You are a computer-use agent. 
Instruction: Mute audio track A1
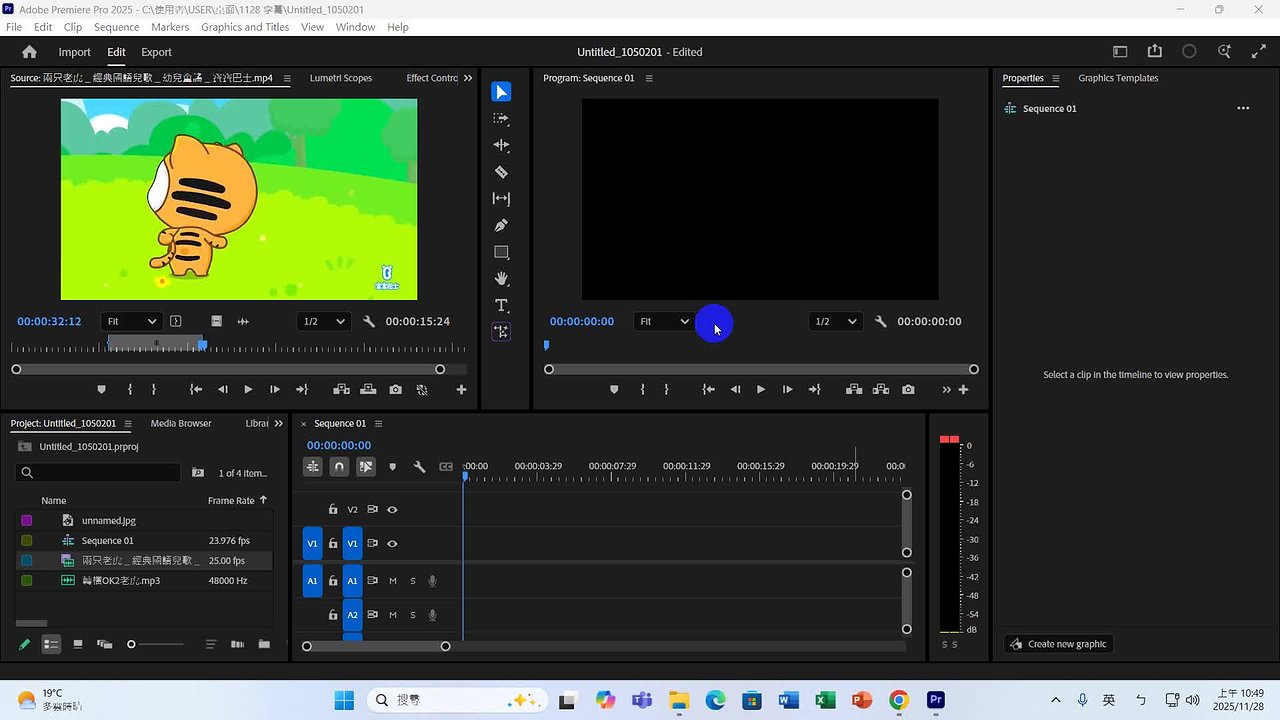(393, 581)
